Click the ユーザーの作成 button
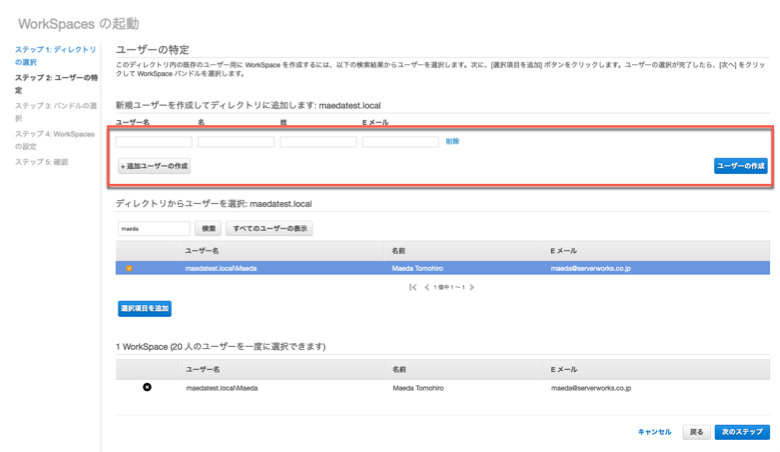This screenshot has height=452, width=780. 740,165
